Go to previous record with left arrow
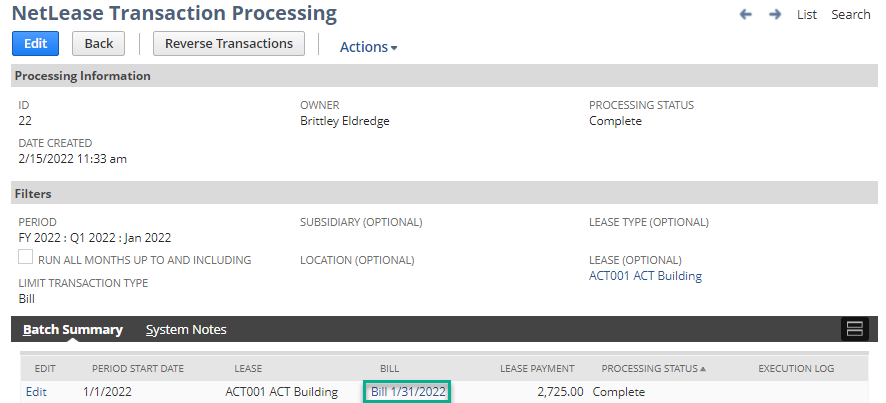This screenshot has width=886, height=403. [746, 15]
